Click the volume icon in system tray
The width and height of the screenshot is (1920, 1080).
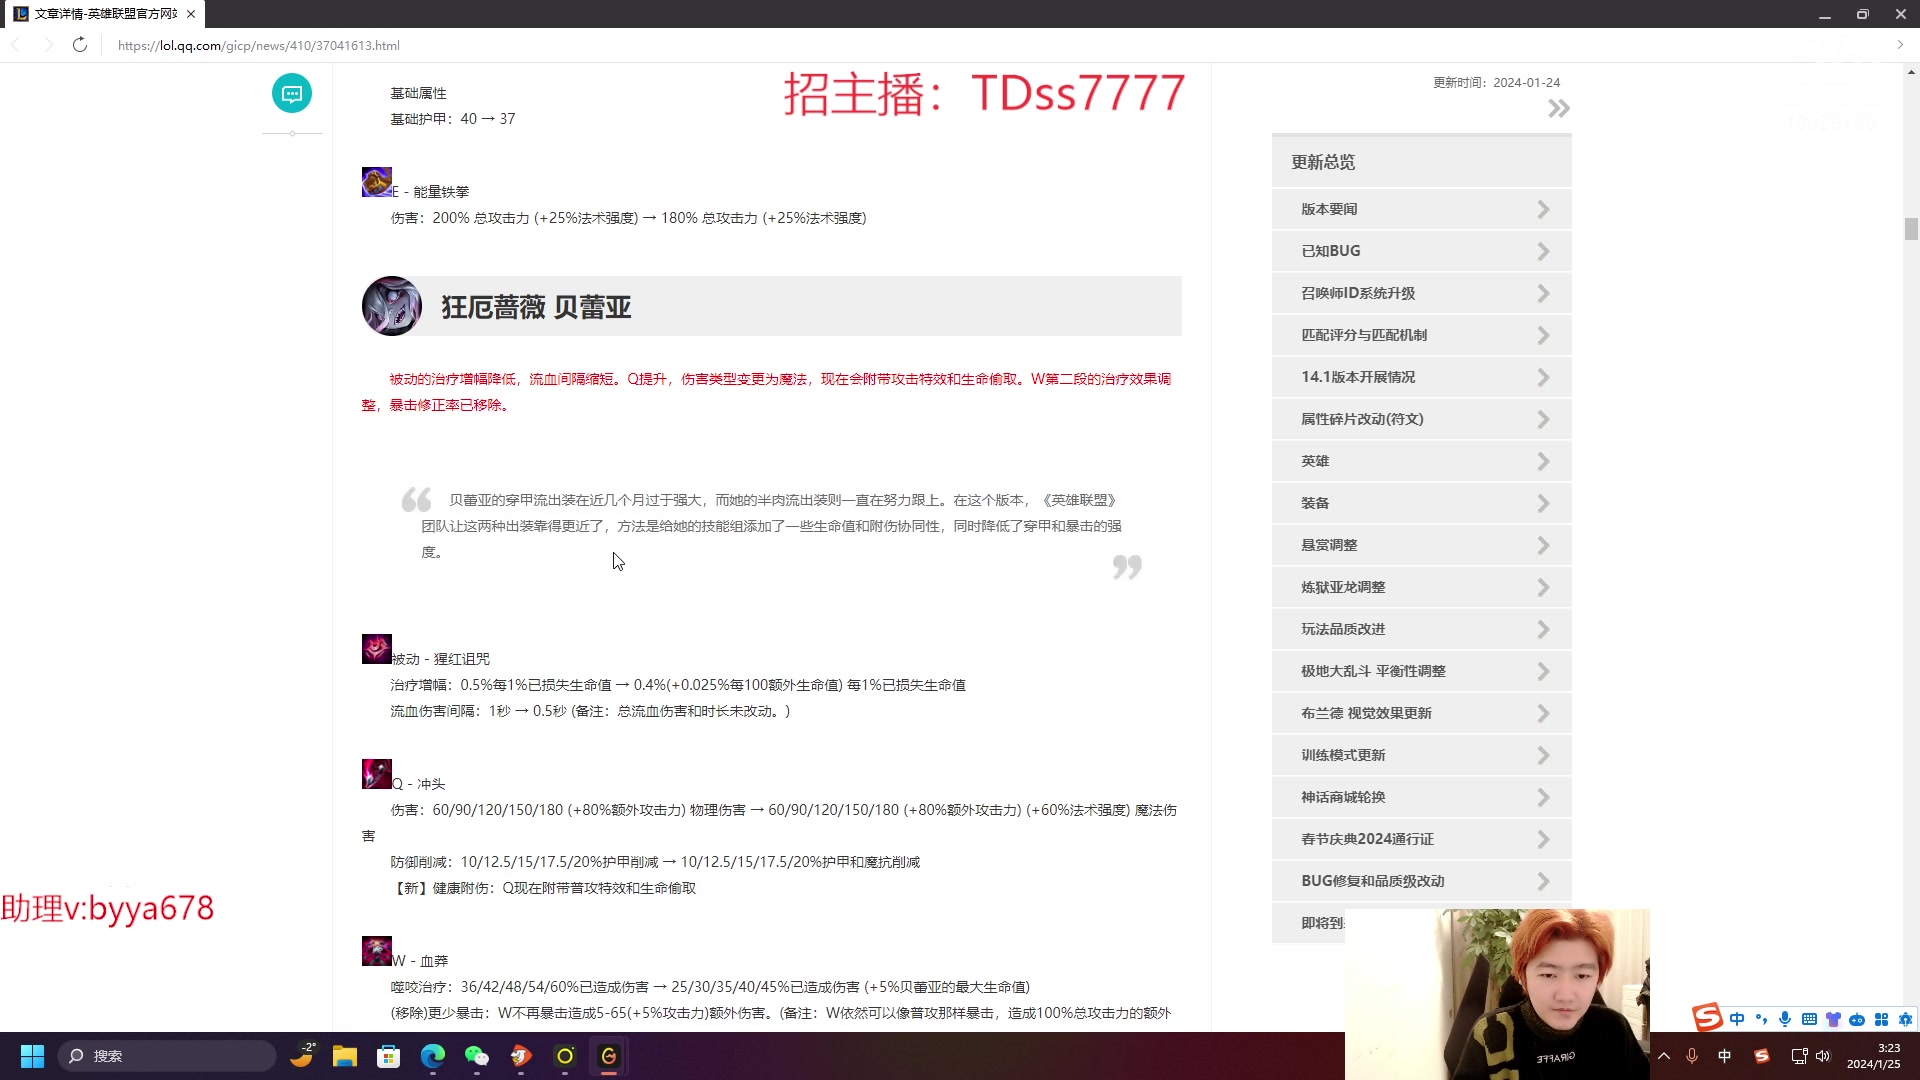(1823, 1056)
